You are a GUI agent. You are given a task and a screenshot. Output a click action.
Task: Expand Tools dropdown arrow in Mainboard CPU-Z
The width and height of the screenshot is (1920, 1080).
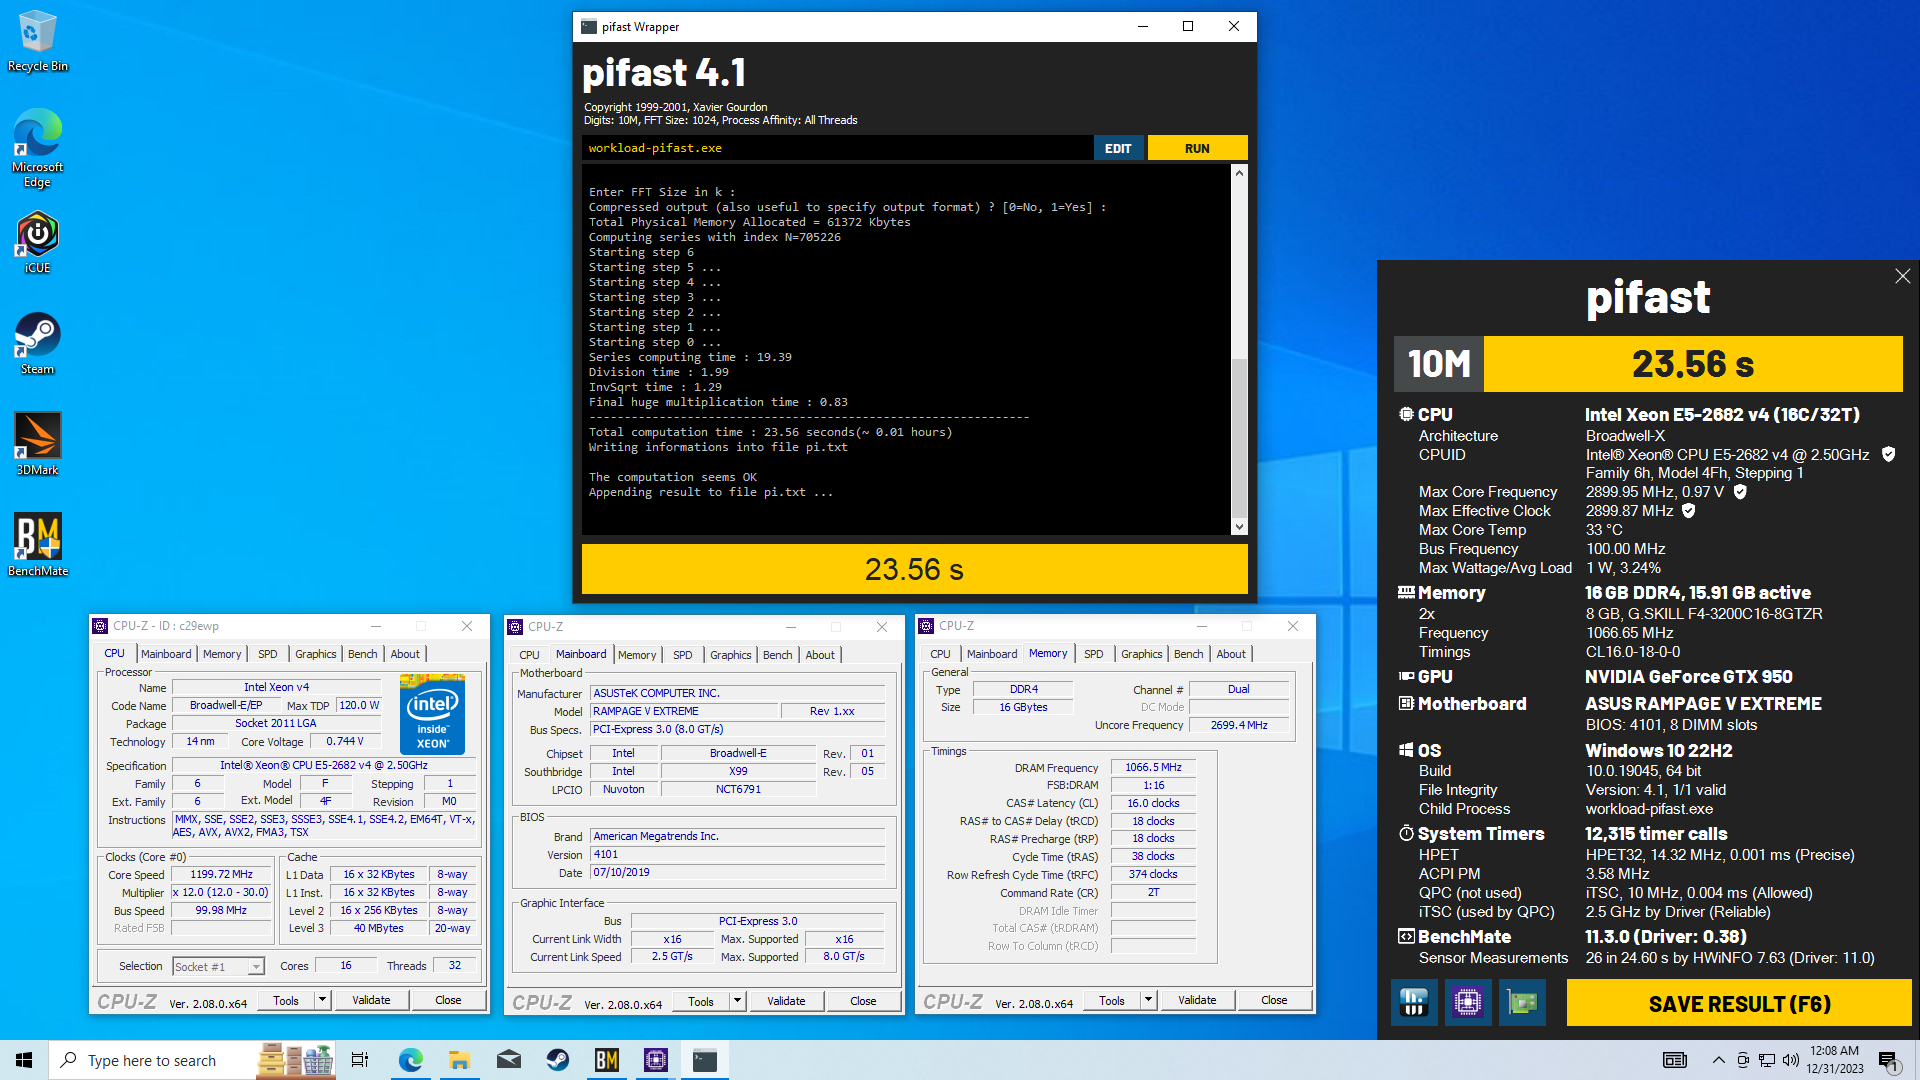click(737, 1001)
